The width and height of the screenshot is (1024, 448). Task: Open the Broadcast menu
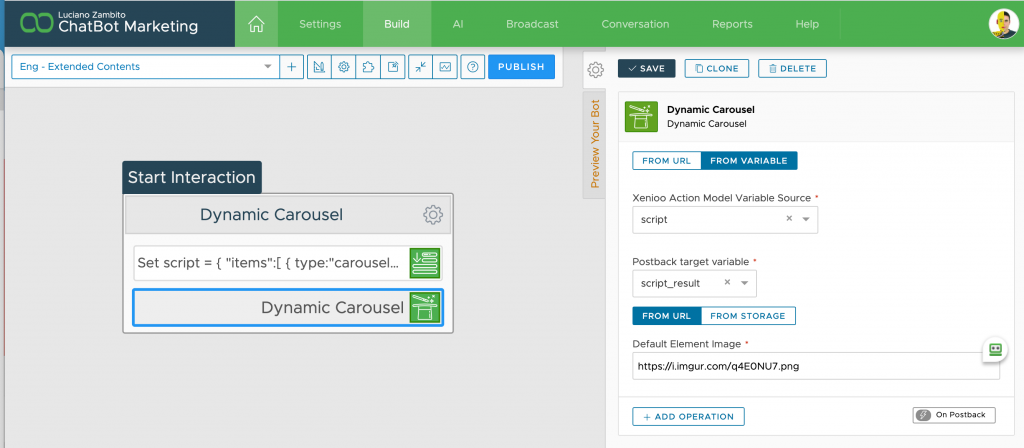pyautogui.click(x=532, y=24)
